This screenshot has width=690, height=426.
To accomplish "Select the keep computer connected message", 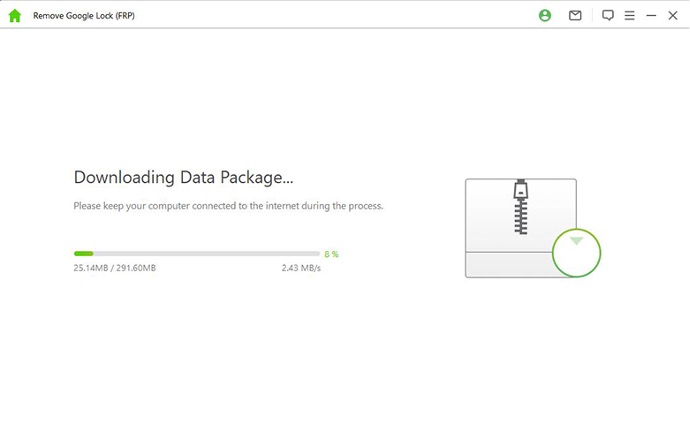I will coord(228,206).
